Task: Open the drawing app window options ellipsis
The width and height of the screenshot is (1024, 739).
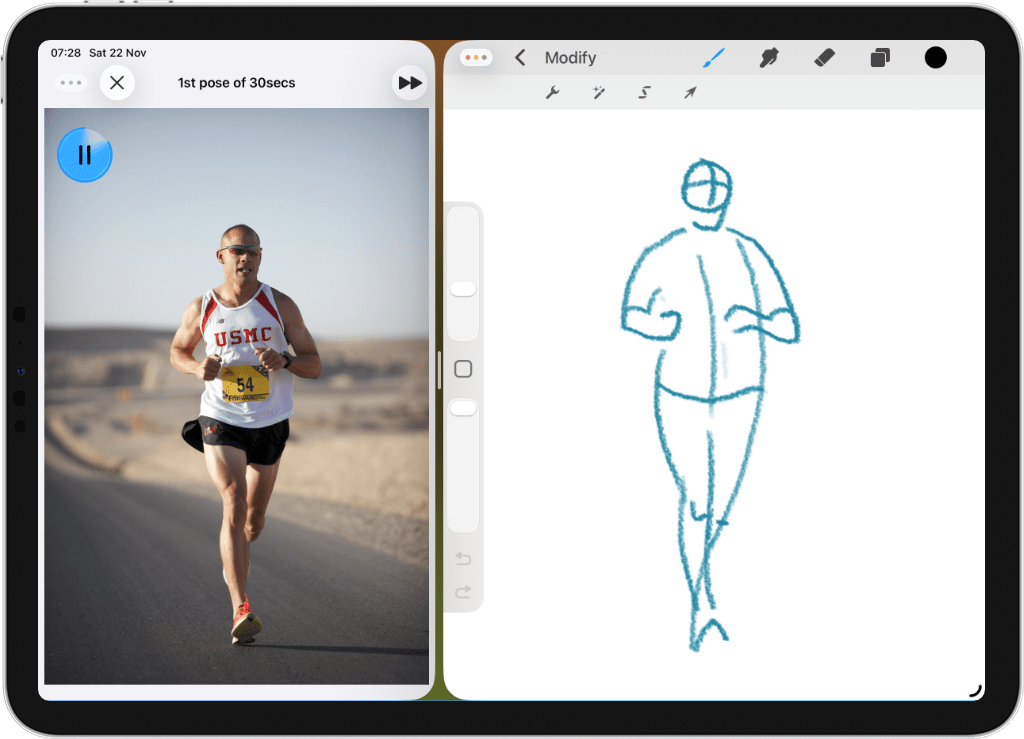Action: pyautogui.click(x=476, y=57)
